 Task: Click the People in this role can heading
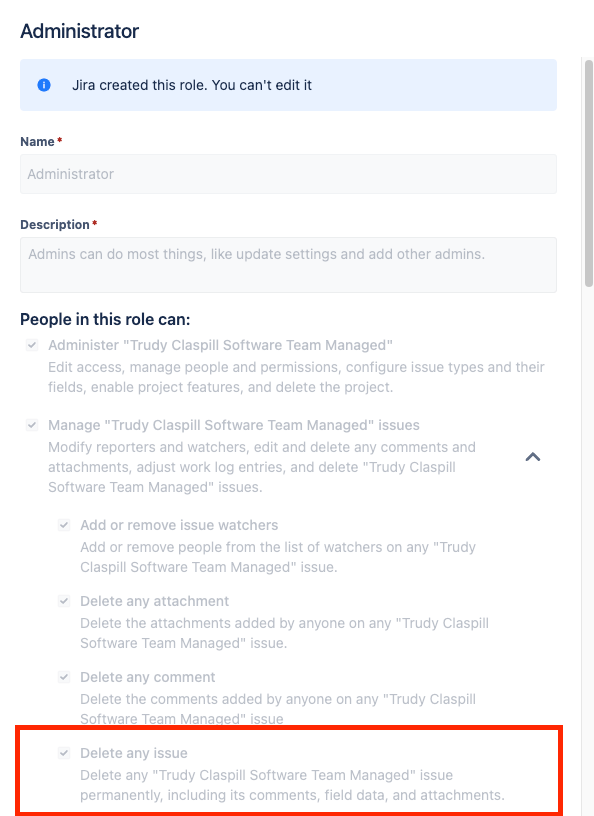point(105,319)
